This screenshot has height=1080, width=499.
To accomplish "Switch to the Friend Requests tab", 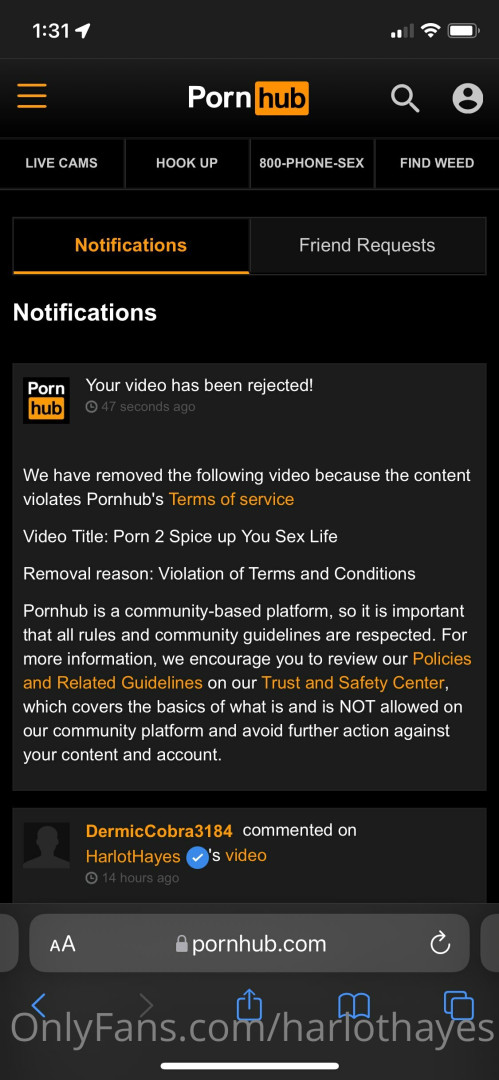I will pyautogui.click(x=367, y=245).
